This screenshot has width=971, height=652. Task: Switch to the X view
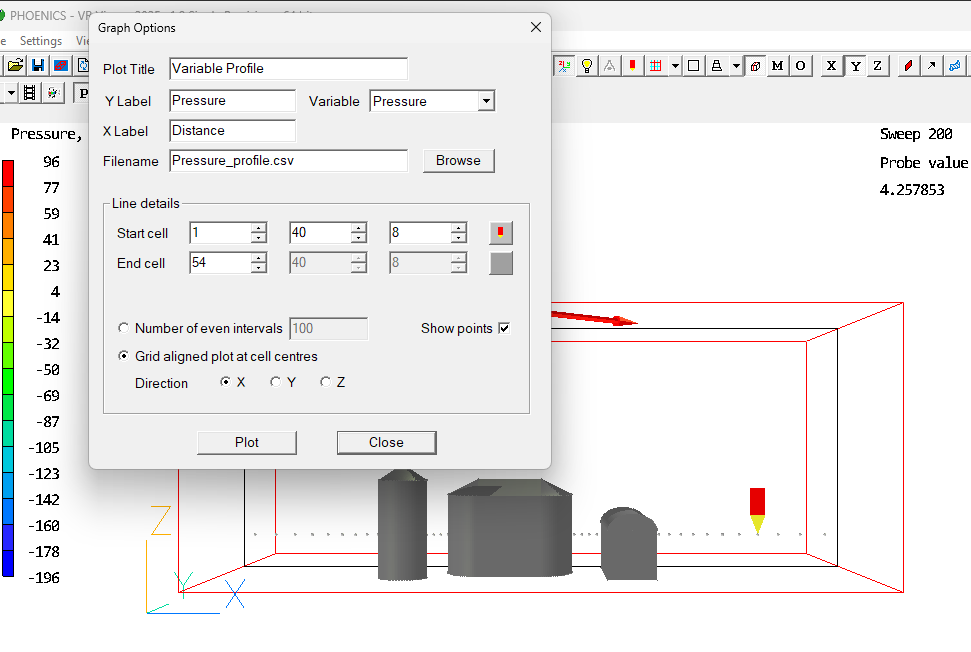pyautogui.click(x=830, y=65)
